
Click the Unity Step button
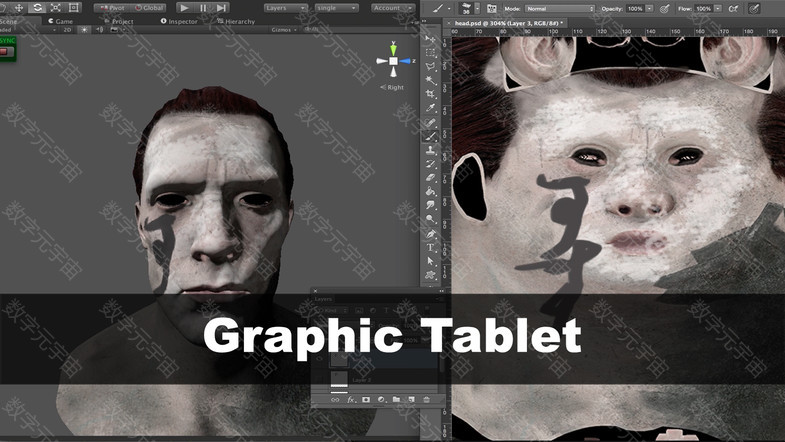[x=221, y=8]
